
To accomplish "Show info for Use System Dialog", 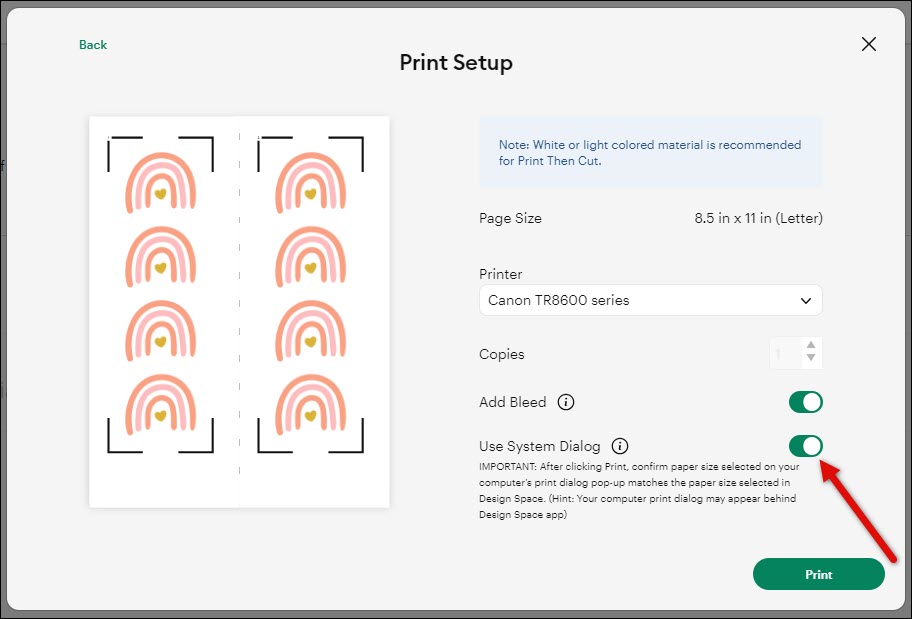I will point(620,446).
